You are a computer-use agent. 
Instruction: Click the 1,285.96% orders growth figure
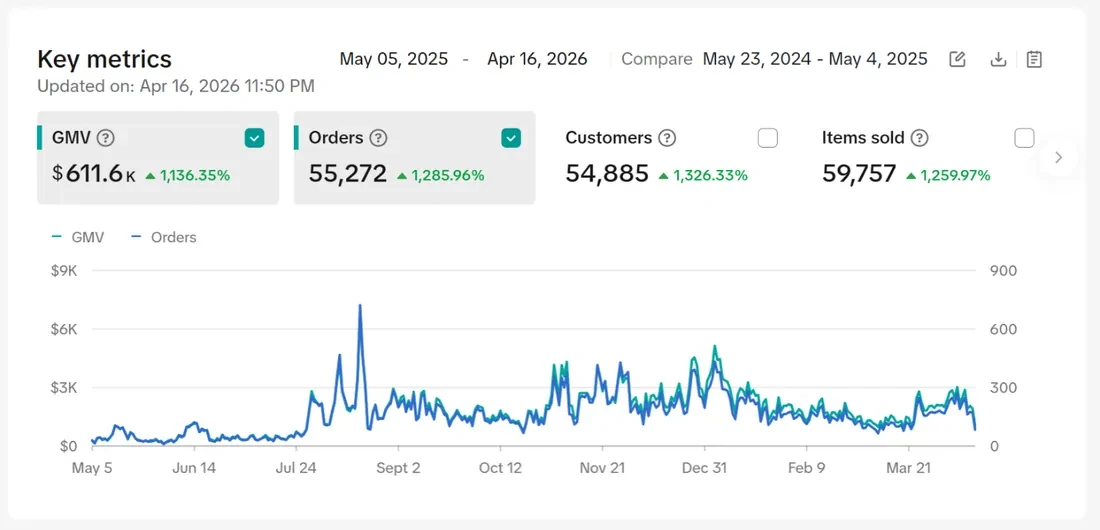pyautogui.click(x=448, y=175)
